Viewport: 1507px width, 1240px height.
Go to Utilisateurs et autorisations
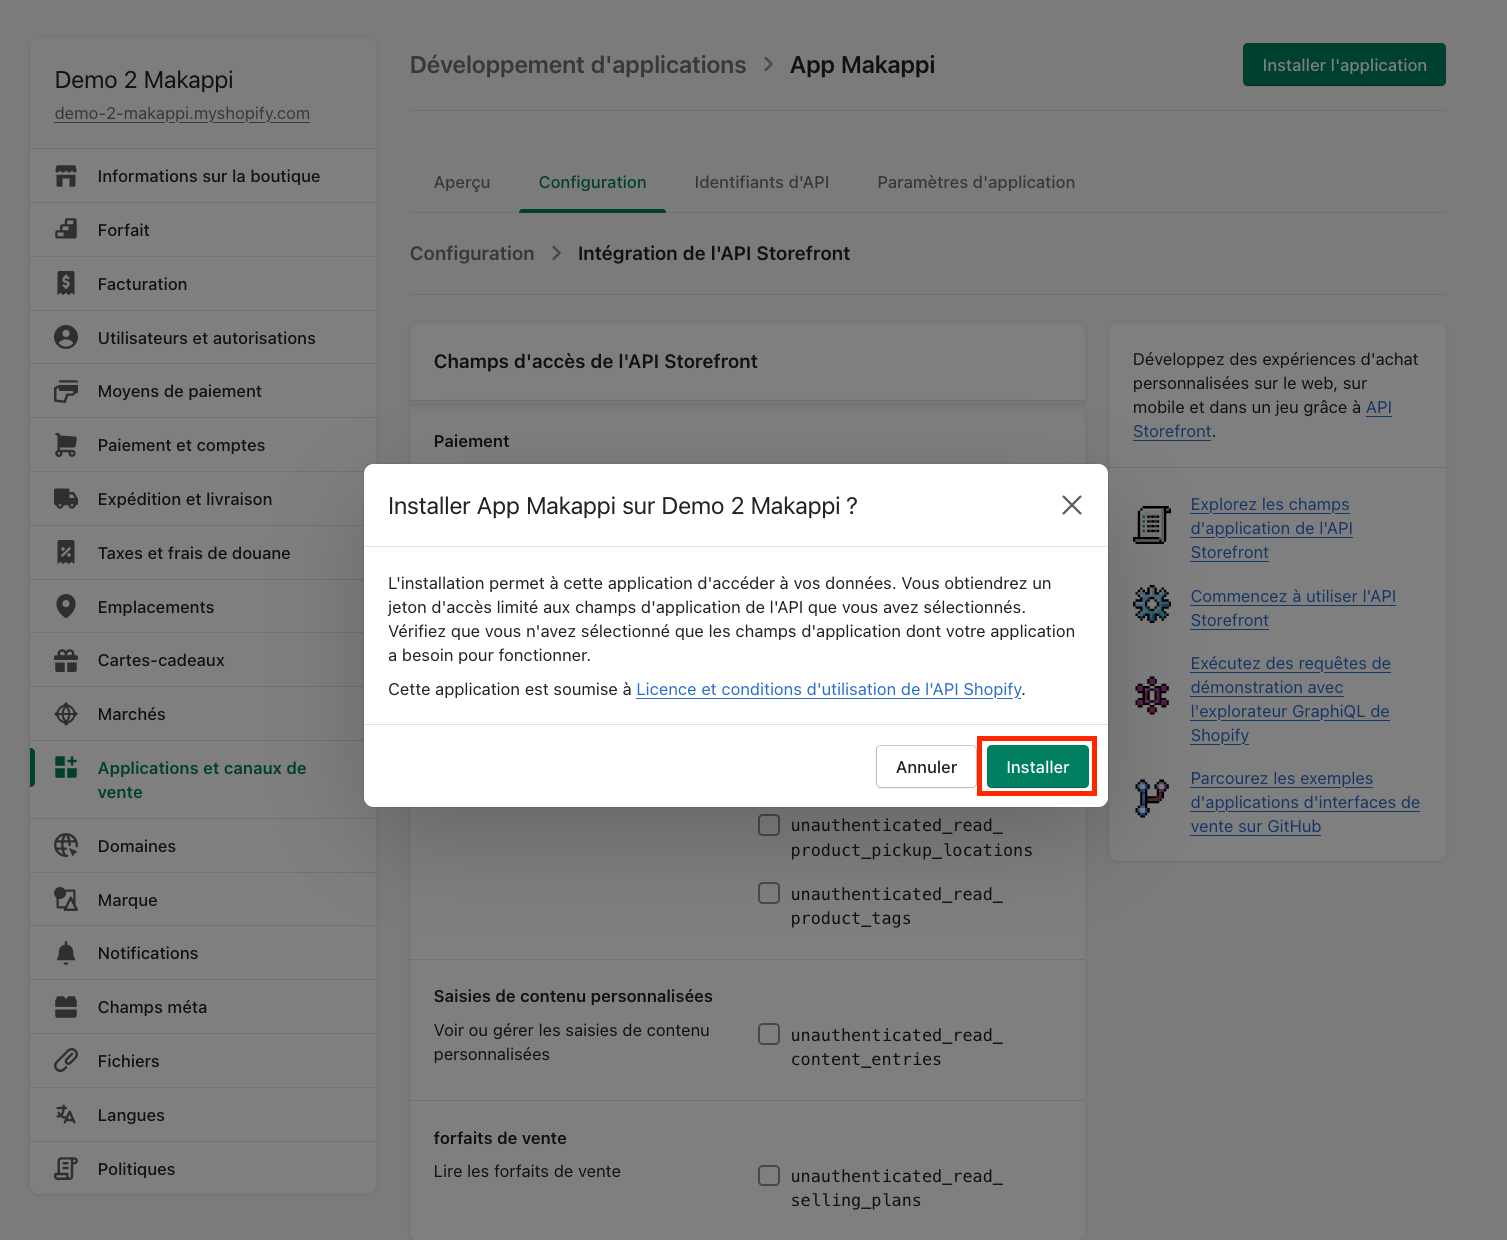(203, 338)
